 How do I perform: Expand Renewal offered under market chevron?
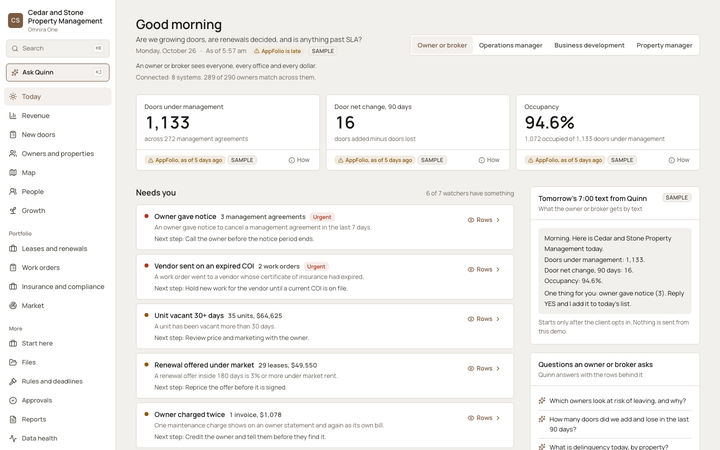498,369
